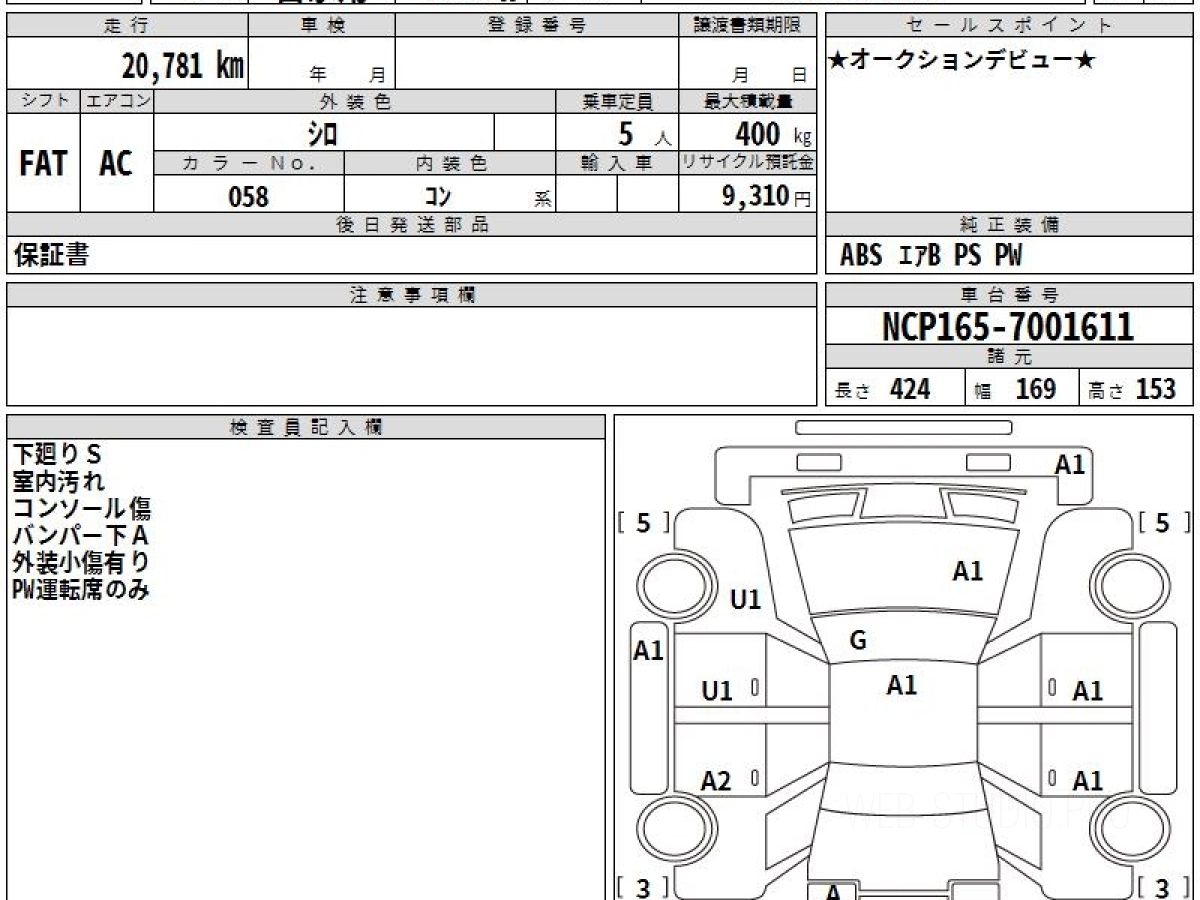Click the interior color value コン
This screenshot has height=900, width=1200.
pyautogui.click(x=438, y=196)
